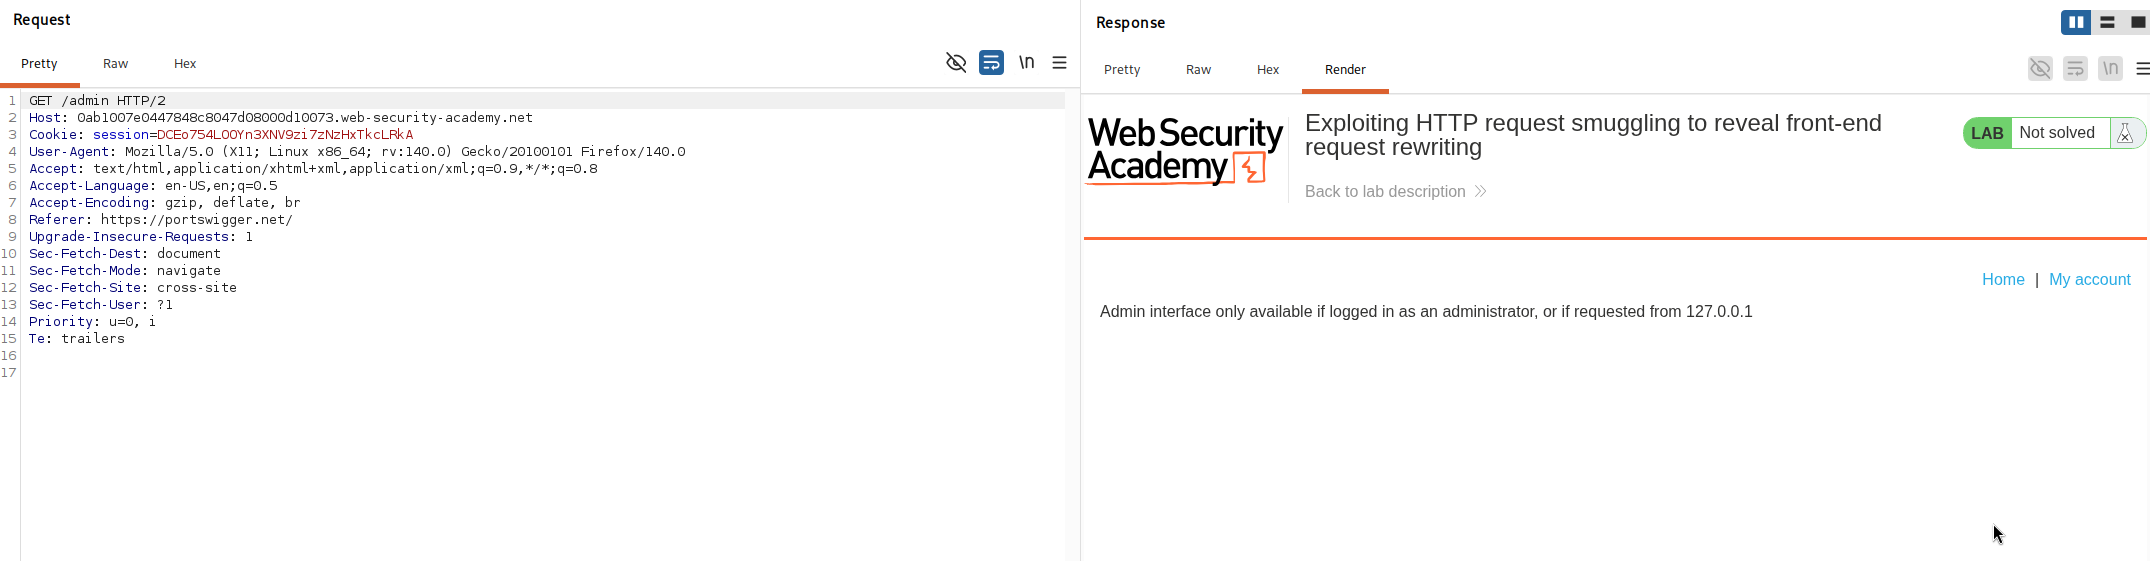
Task: Click the Response newline \n icon
Action: point(2110,69)
